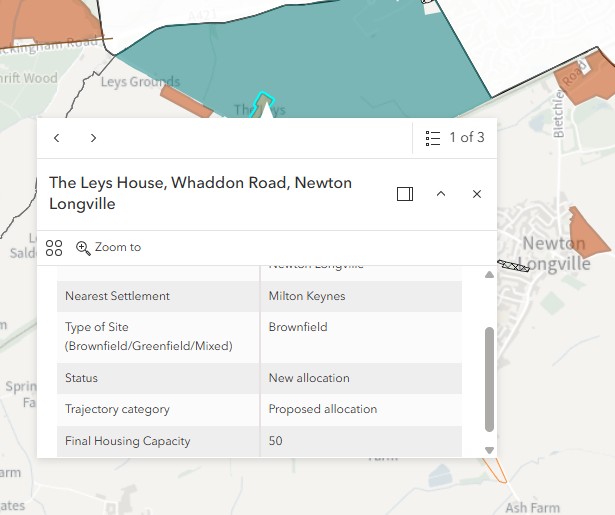
Task: Click the Zoom to magnifier icon
Action: pyautogui.click(x=83, y=248)
